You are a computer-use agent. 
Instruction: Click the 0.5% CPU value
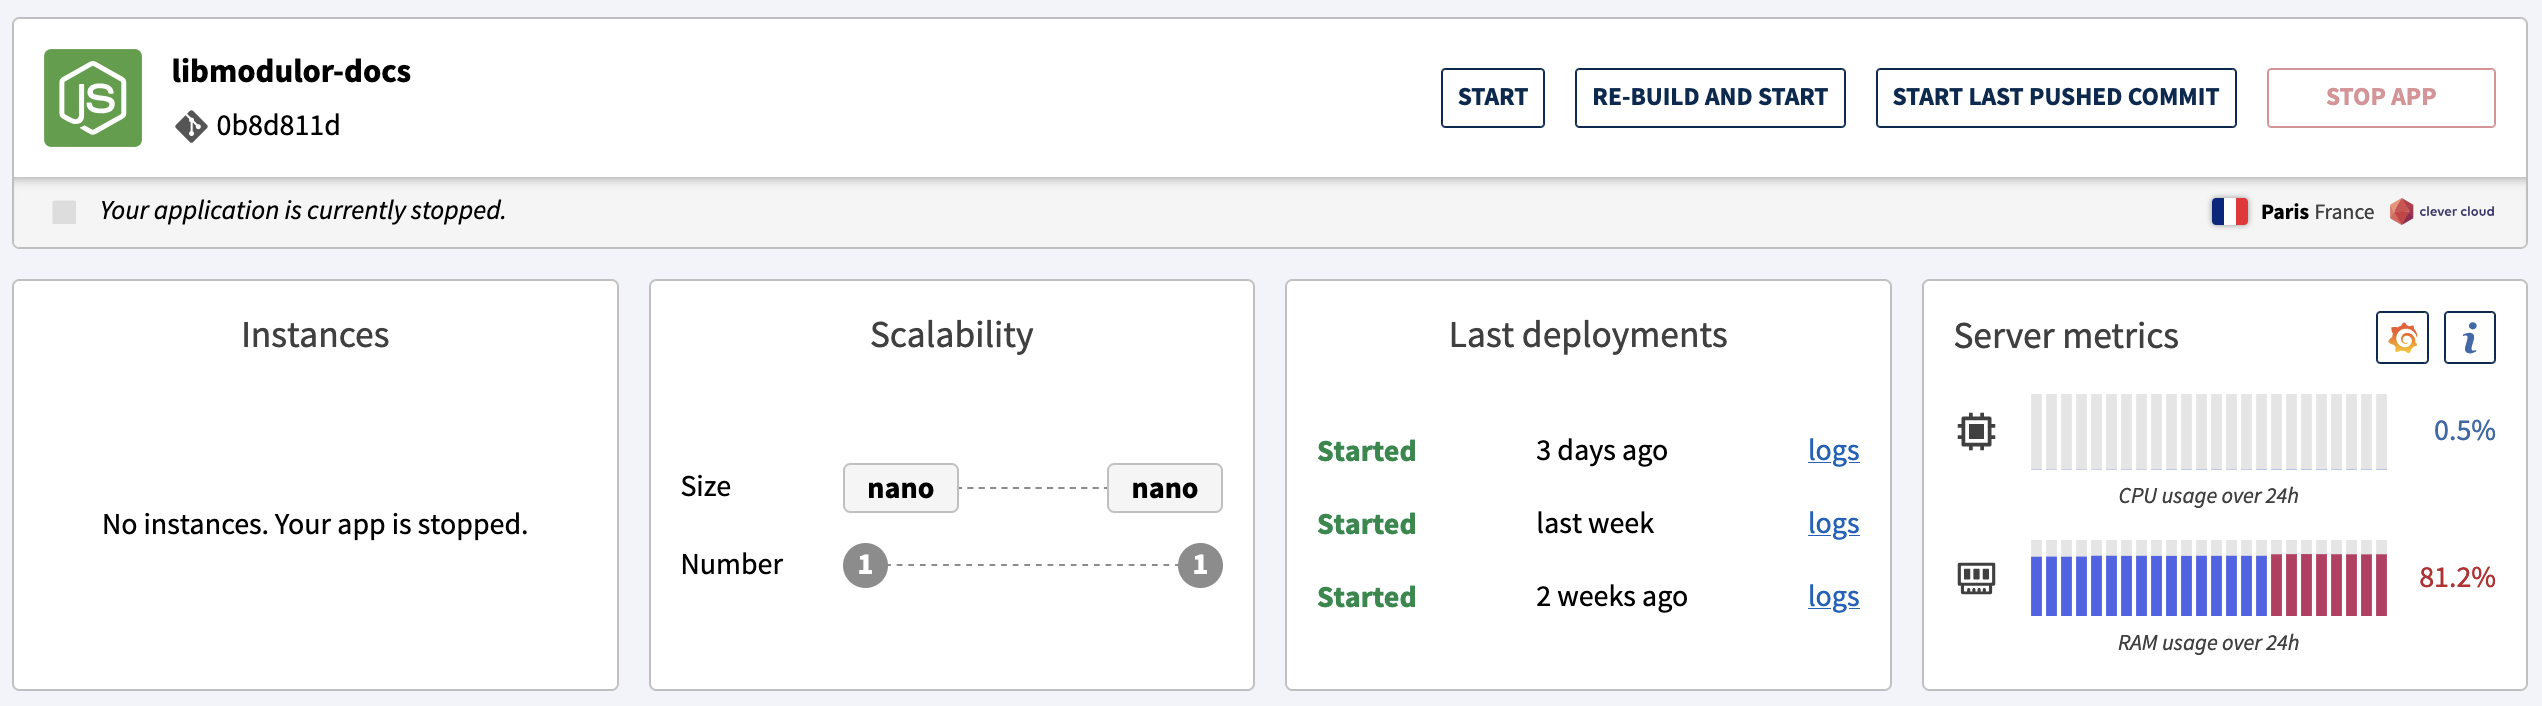(x=2464, y=431)
